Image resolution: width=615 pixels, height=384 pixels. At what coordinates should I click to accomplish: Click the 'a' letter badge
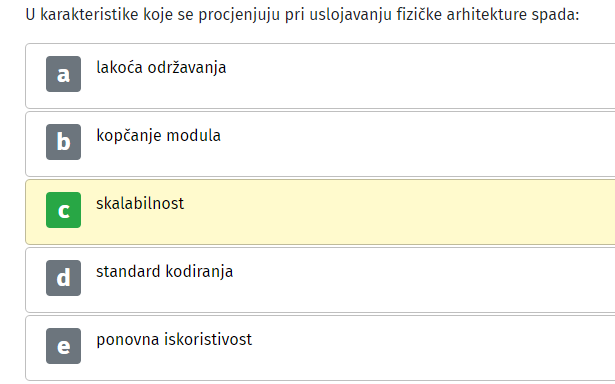(x=64, y=74)
